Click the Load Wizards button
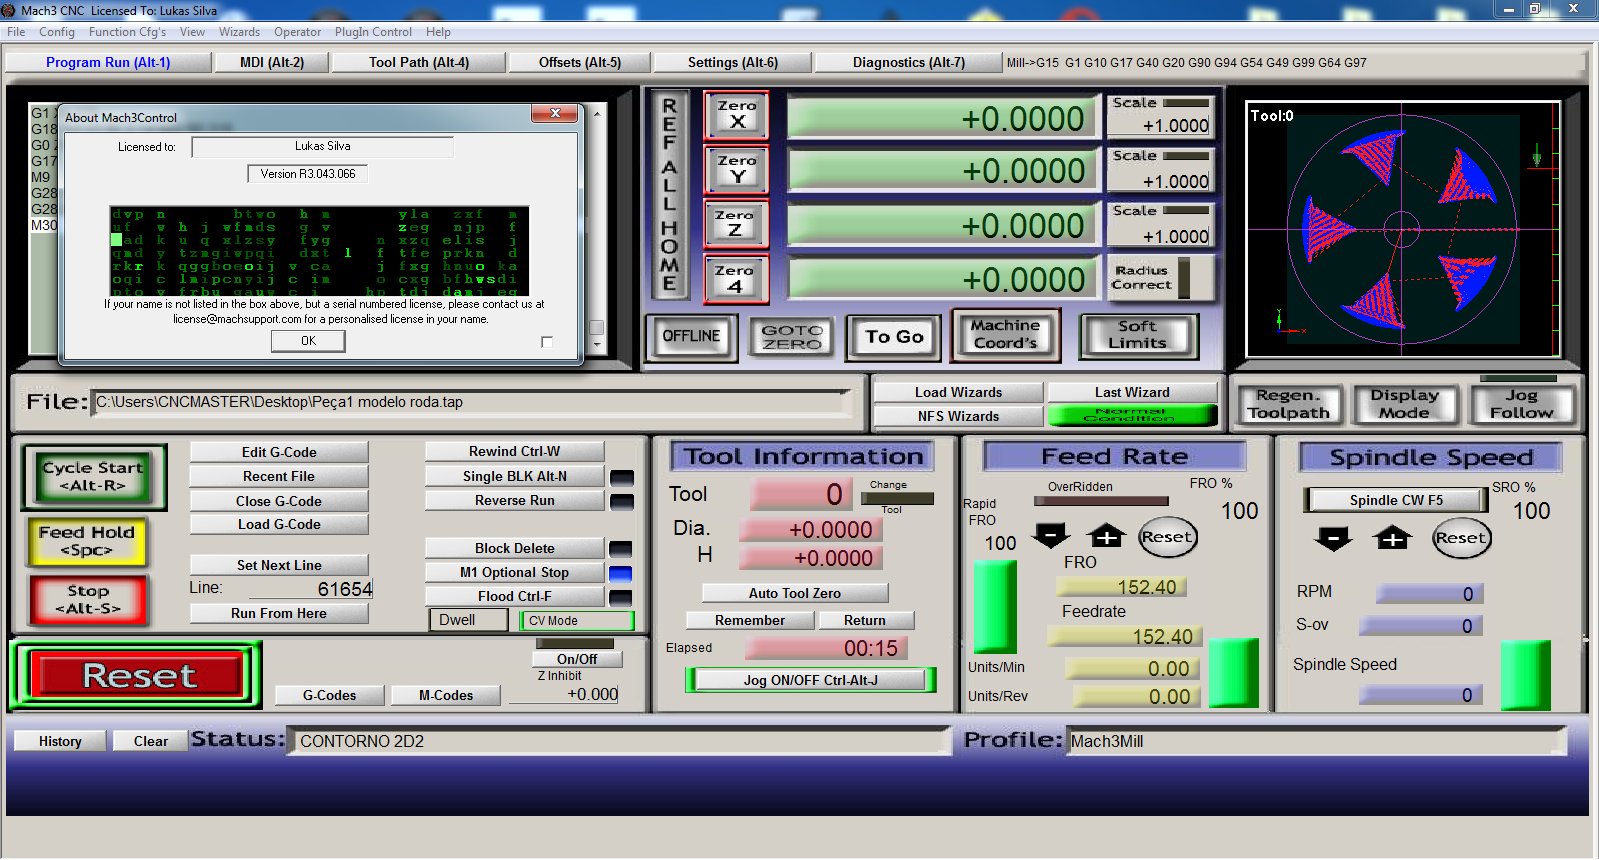The height and width of the screenshot is (860, 1599). tap(958, 392)
